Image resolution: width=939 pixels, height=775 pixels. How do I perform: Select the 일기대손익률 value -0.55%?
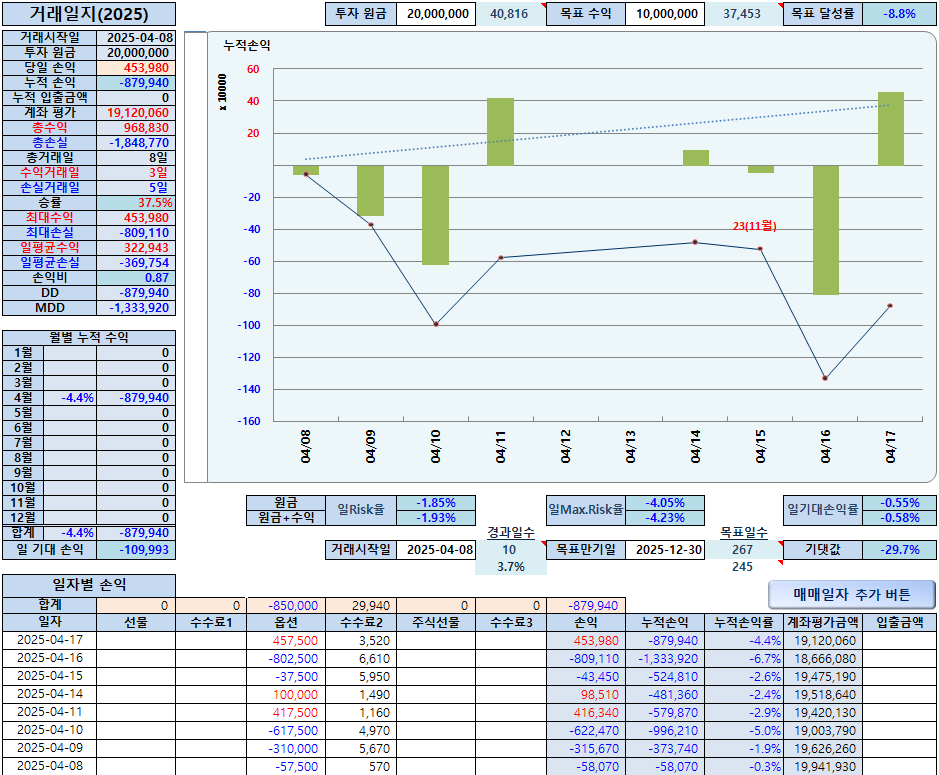point(899,502)
